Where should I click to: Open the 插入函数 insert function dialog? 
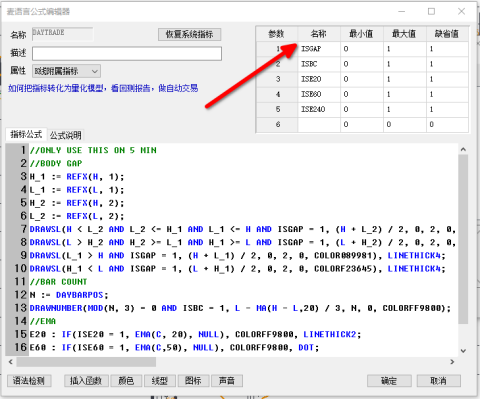pos(86,380)
